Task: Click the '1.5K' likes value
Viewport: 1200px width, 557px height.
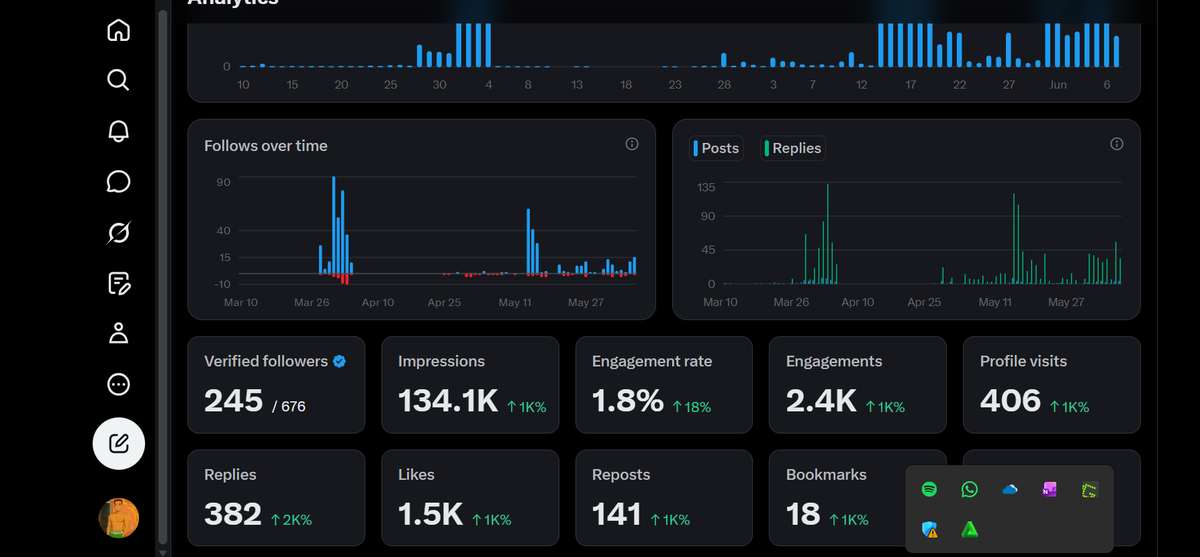Action: [431, 514]
